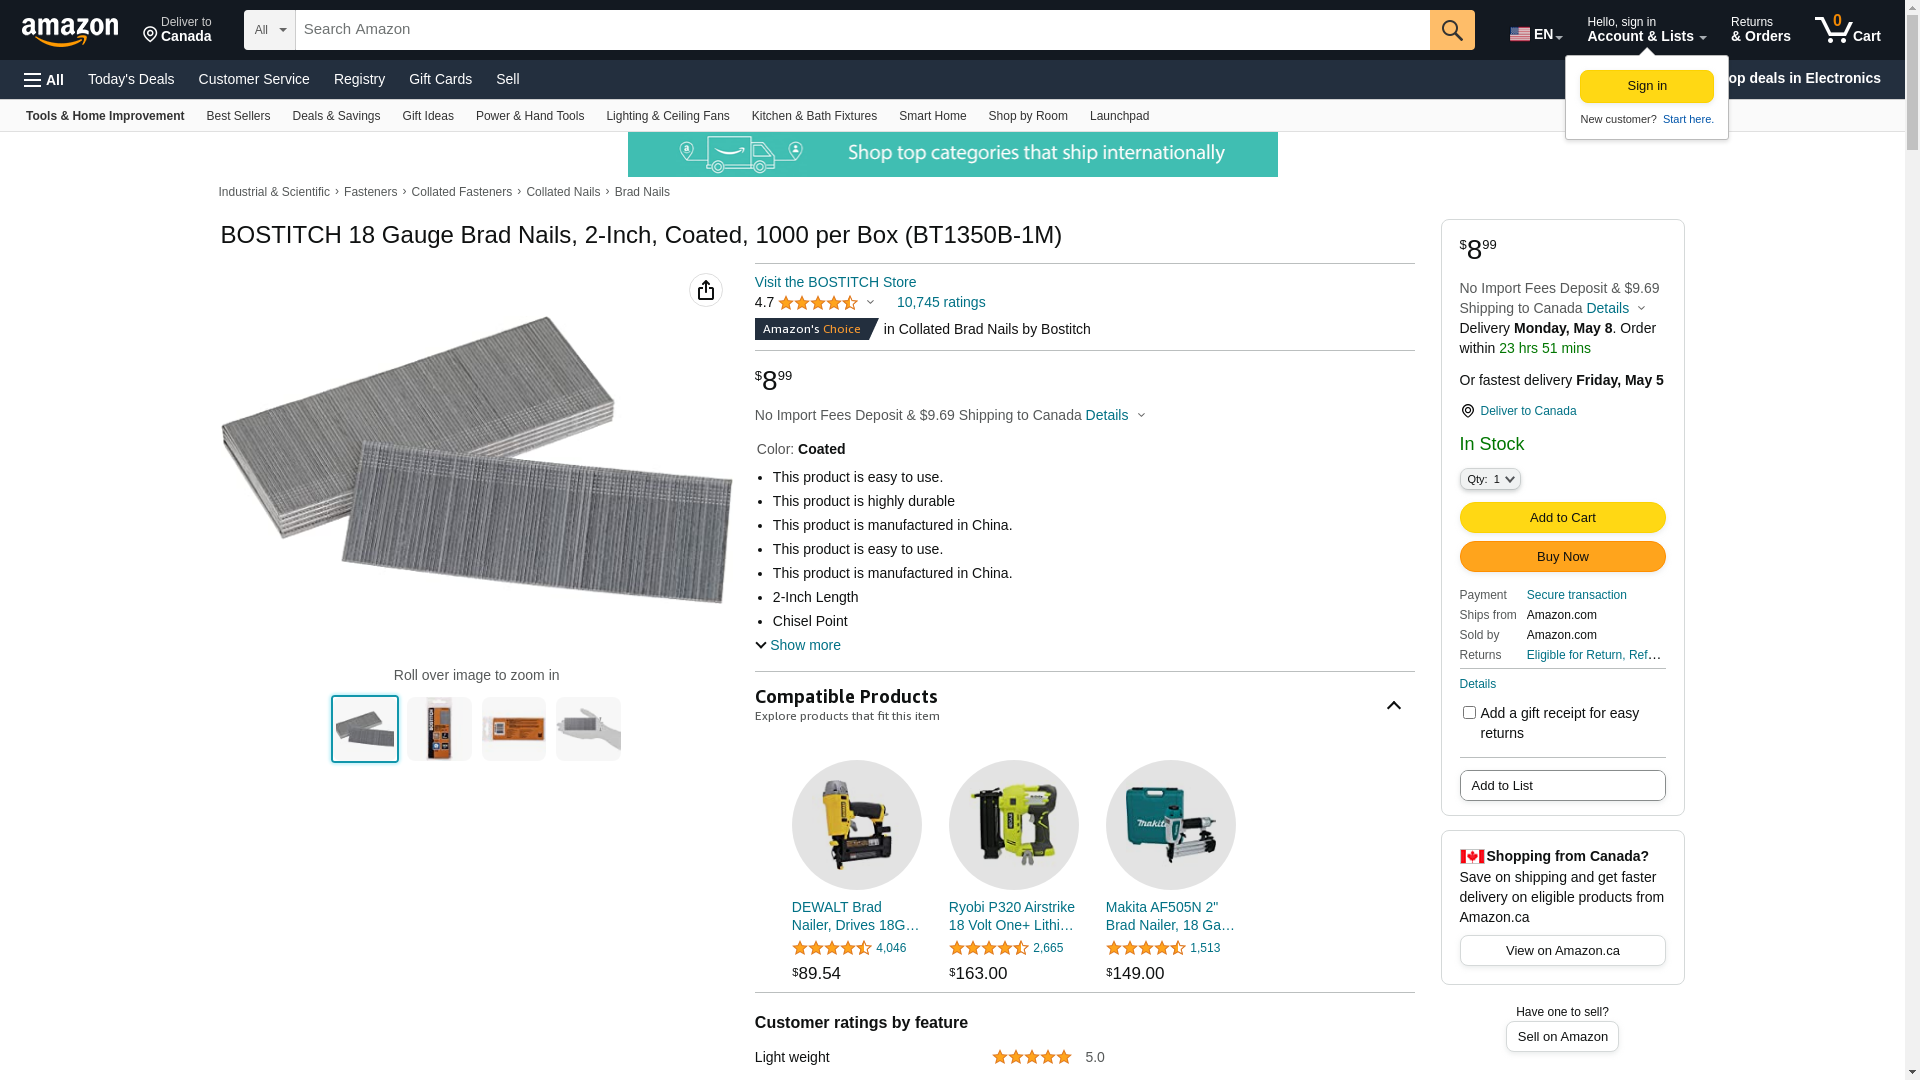Click the share icon near product image
The width and height of the screenshot is (1920, 1080).
pyautogui.click(x=706, y=290)
